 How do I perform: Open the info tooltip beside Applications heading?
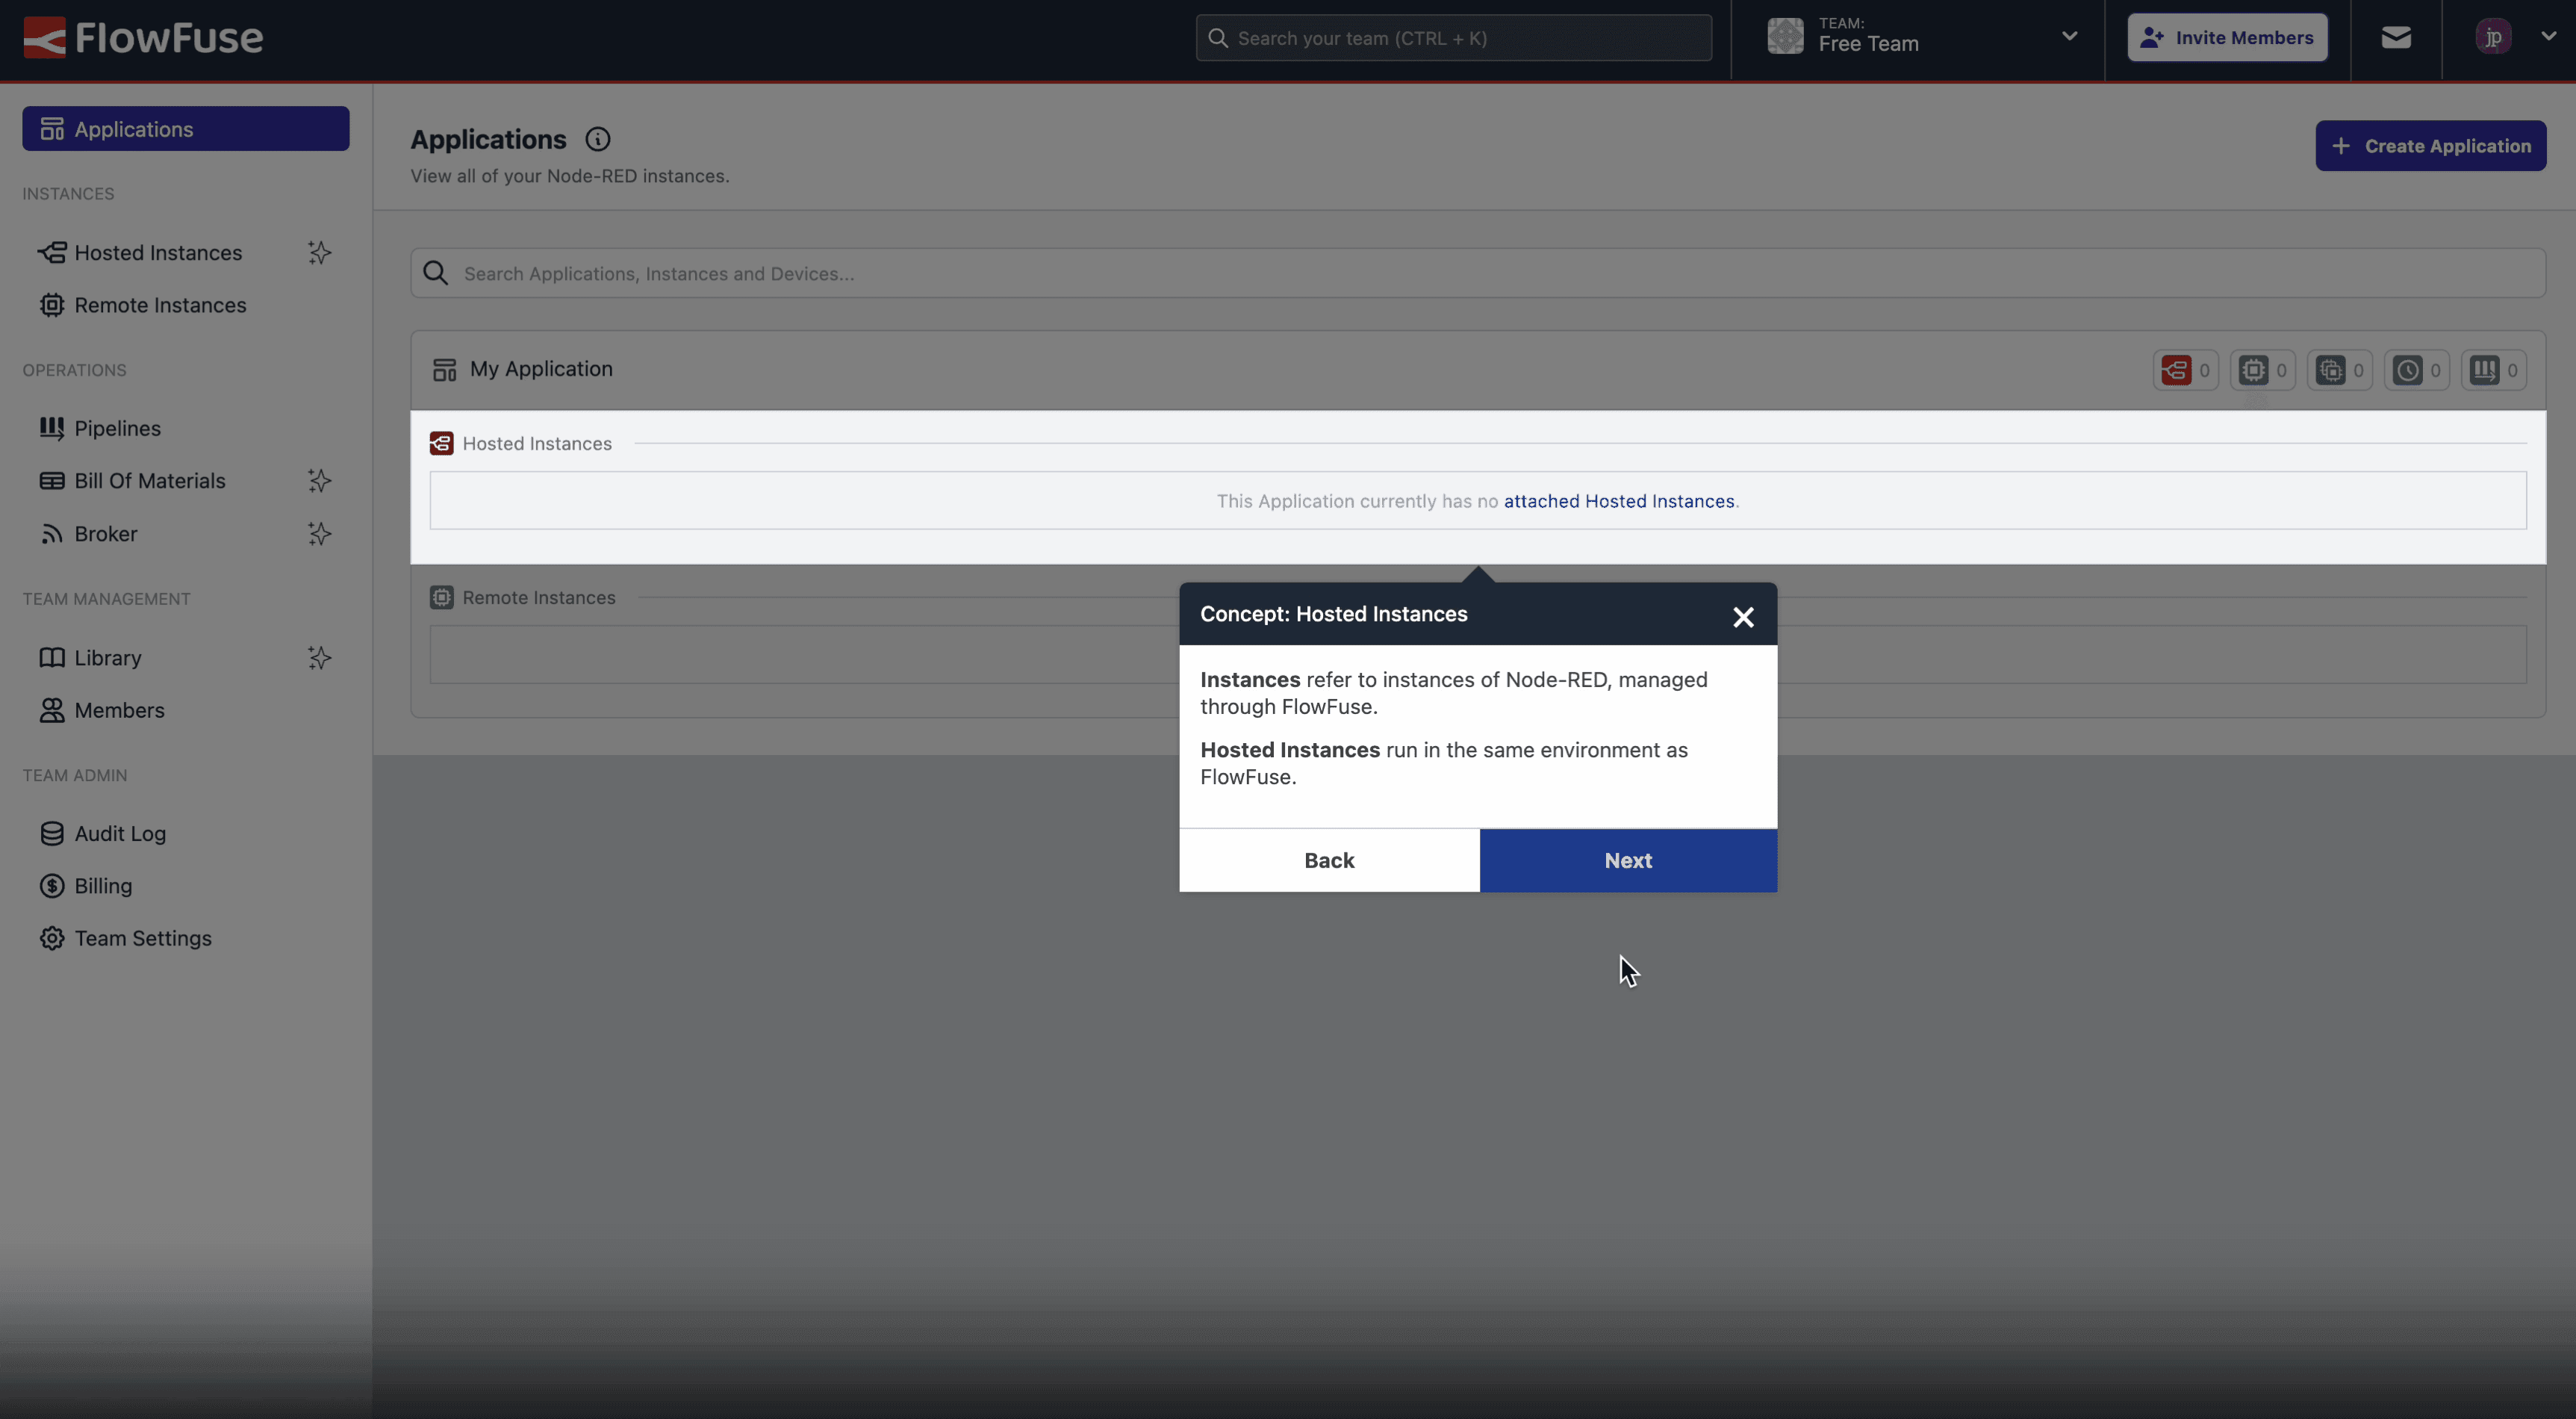coord(598,139)
